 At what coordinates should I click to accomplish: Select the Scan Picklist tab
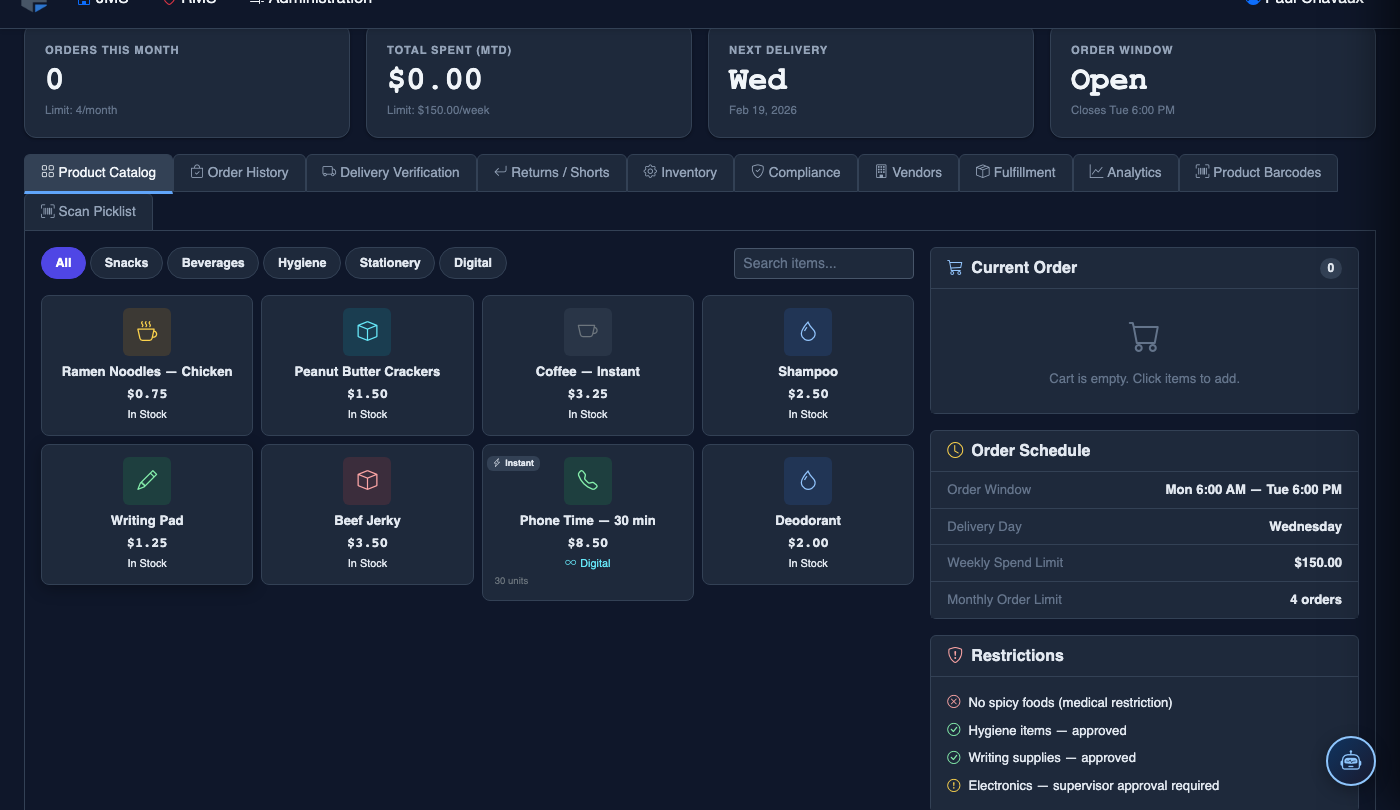[x=88, y=212]
